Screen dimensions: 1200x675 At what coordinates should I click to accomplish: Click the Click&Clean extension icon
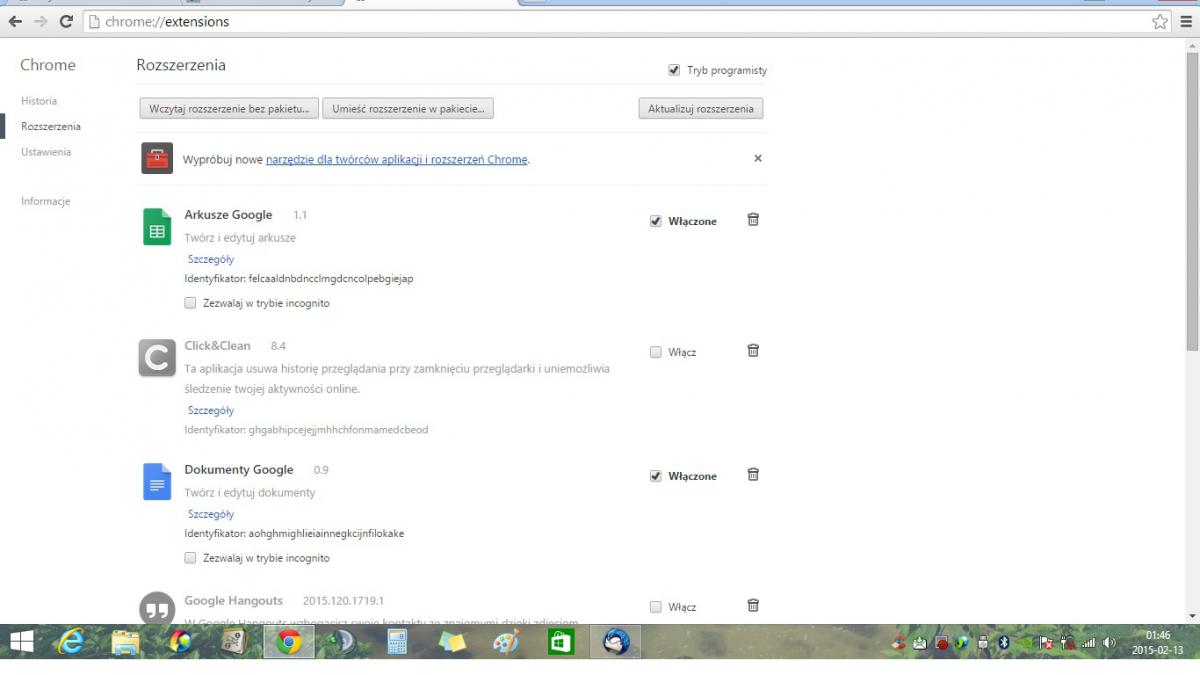coord(157,358)
